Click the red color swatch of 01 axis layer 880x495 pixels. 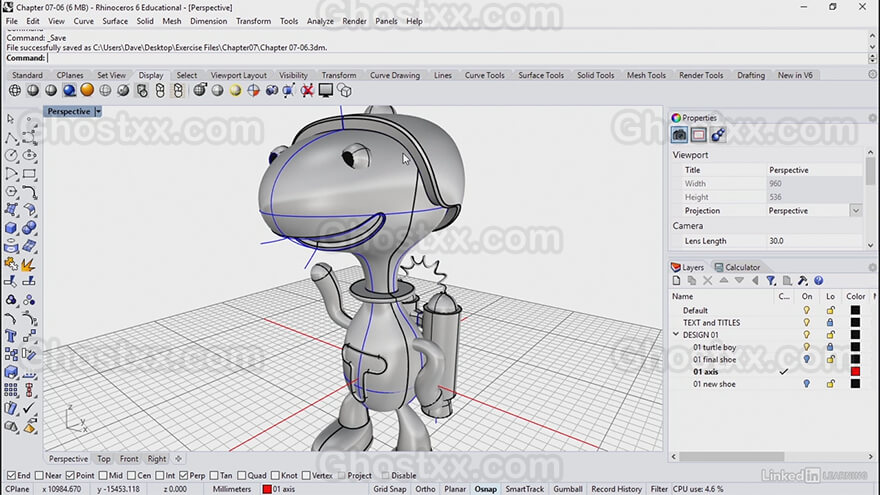(x=855, y=372)
